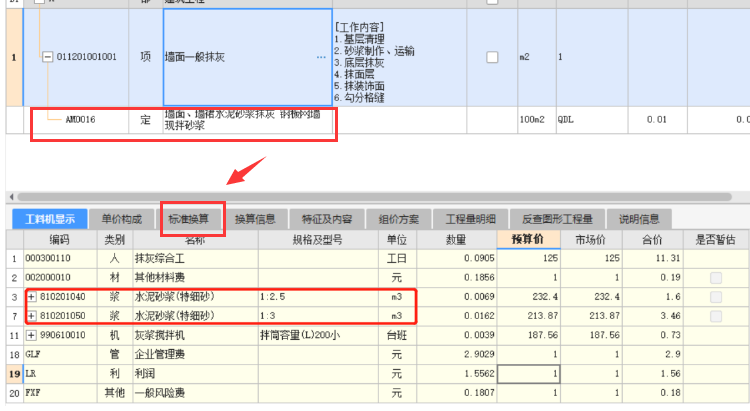Click specification 拌筒容量(L)200小

[318, 335]
